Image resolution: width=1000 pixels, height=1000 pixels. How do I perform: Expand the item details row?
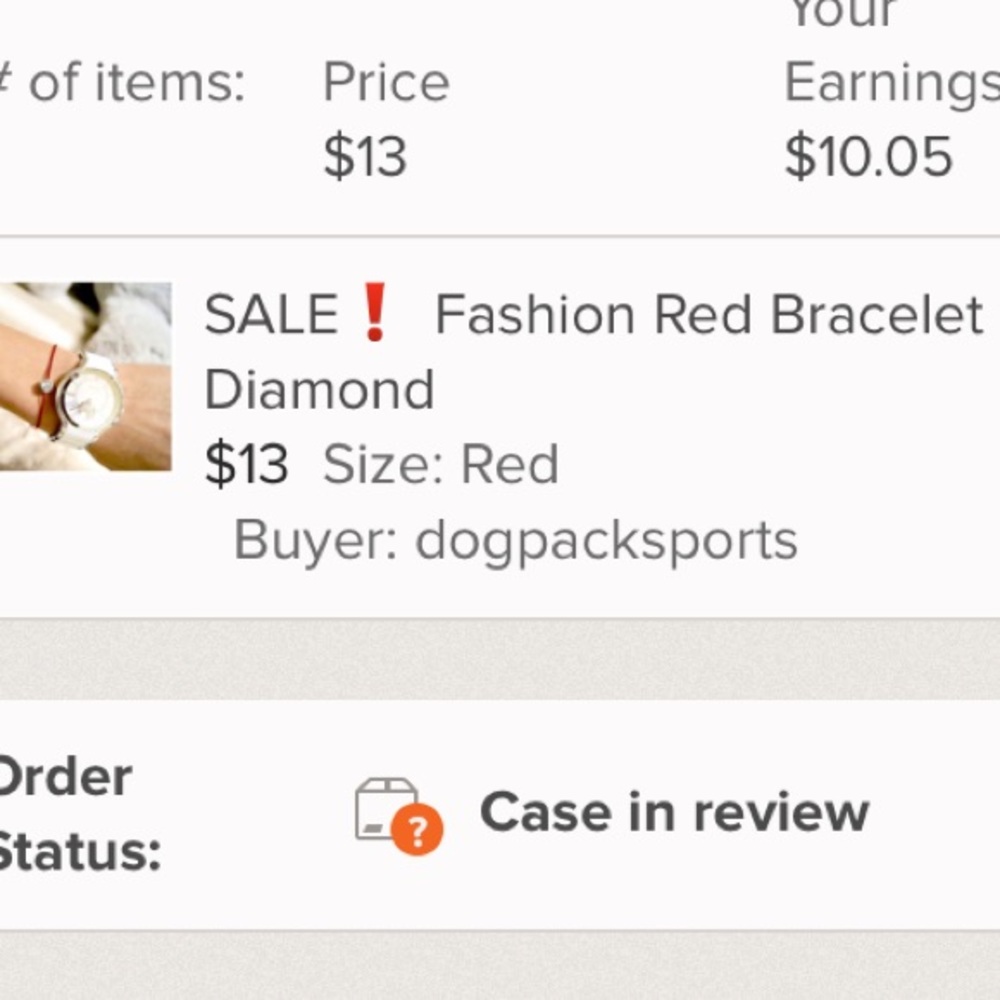click(x=500, y=420)
